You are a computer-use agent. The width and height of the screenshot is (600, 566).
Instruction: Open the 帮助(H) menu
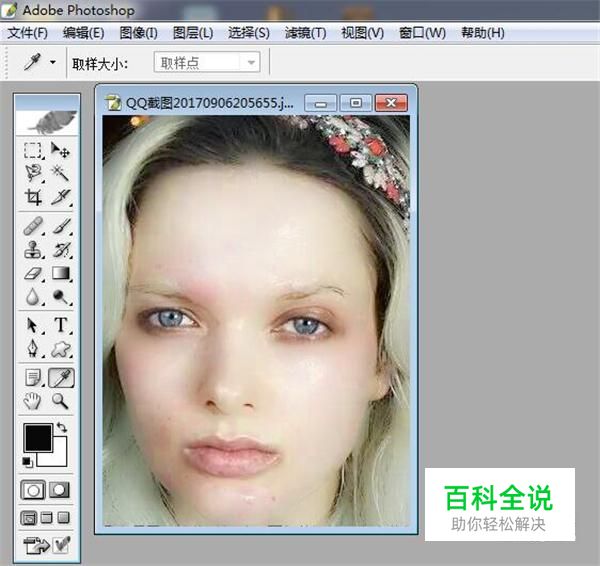click(x=483, y=33)
